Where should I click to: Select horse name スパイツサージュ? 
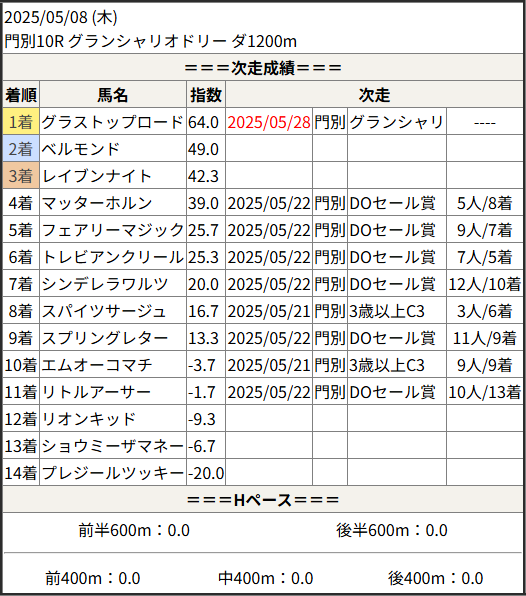coord(103,311)
